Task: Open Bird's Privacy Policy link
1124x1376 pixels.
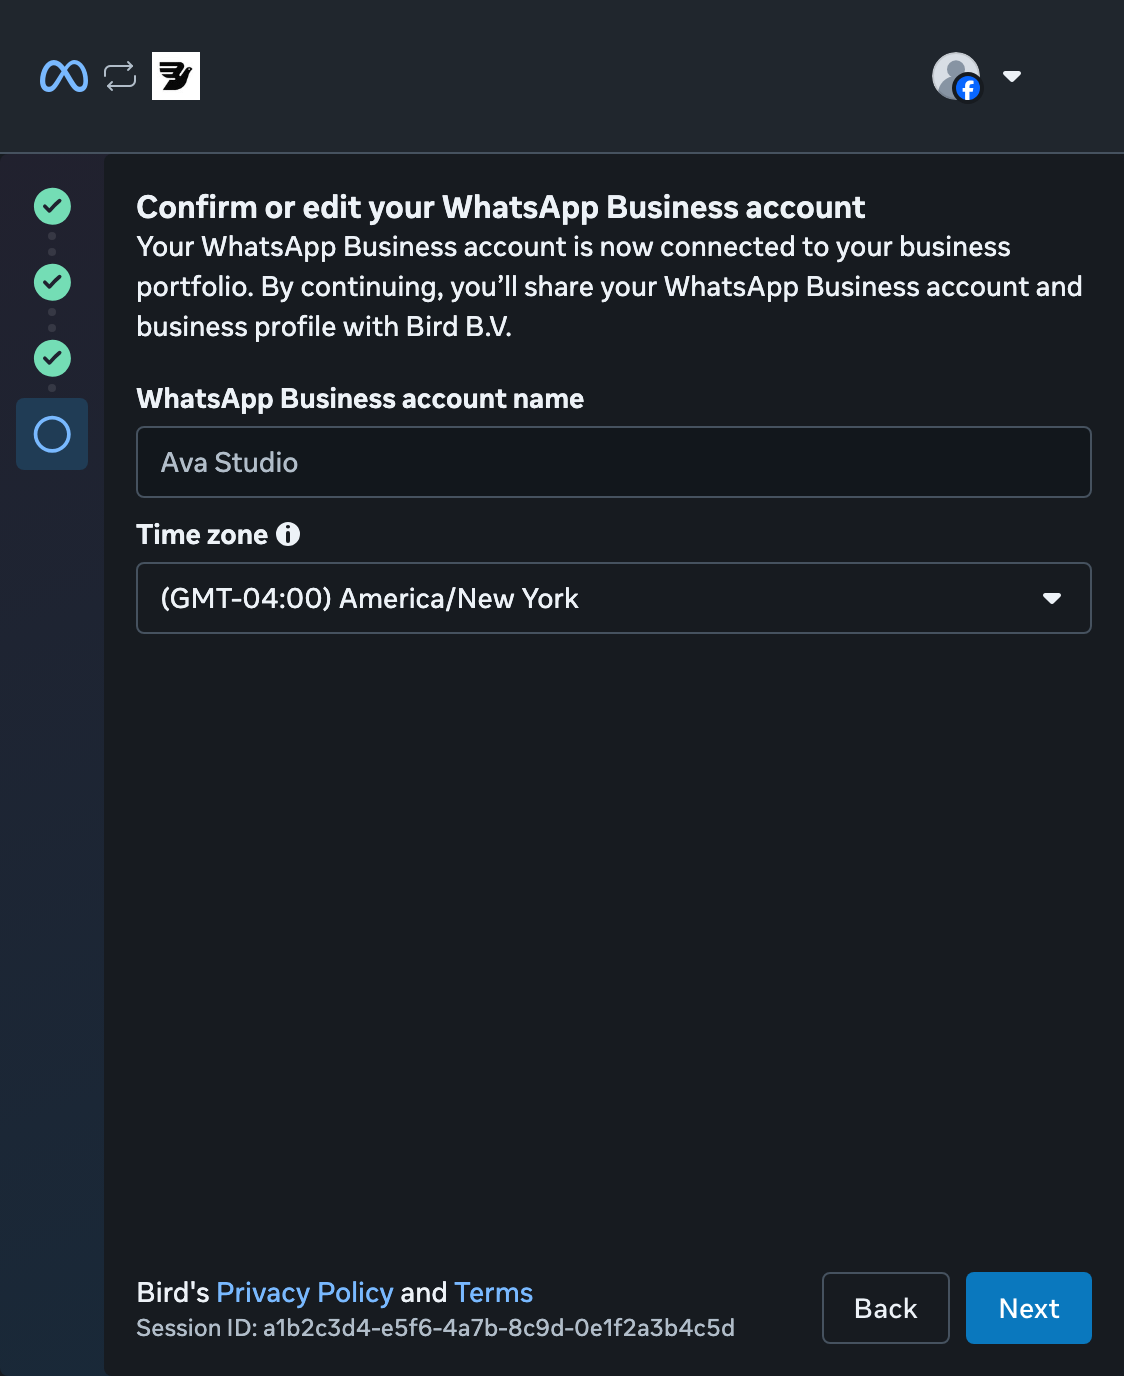Action: coord(305,1292)
